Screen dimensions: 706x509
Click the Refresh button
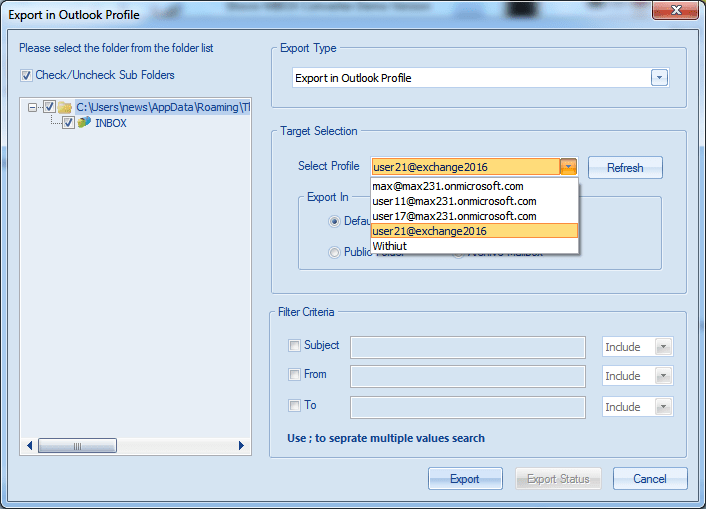coord(625,168)
